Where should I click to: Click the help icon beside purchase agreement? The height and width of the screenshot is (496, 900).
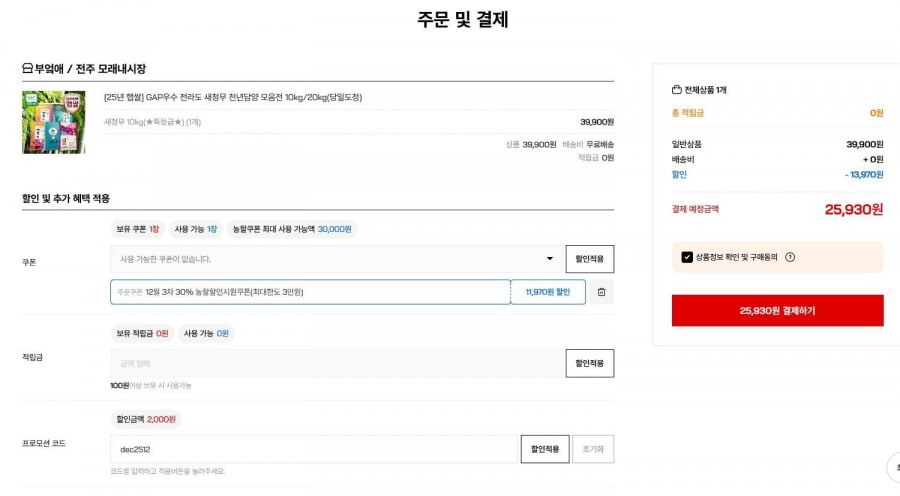[x=790, y=257]
